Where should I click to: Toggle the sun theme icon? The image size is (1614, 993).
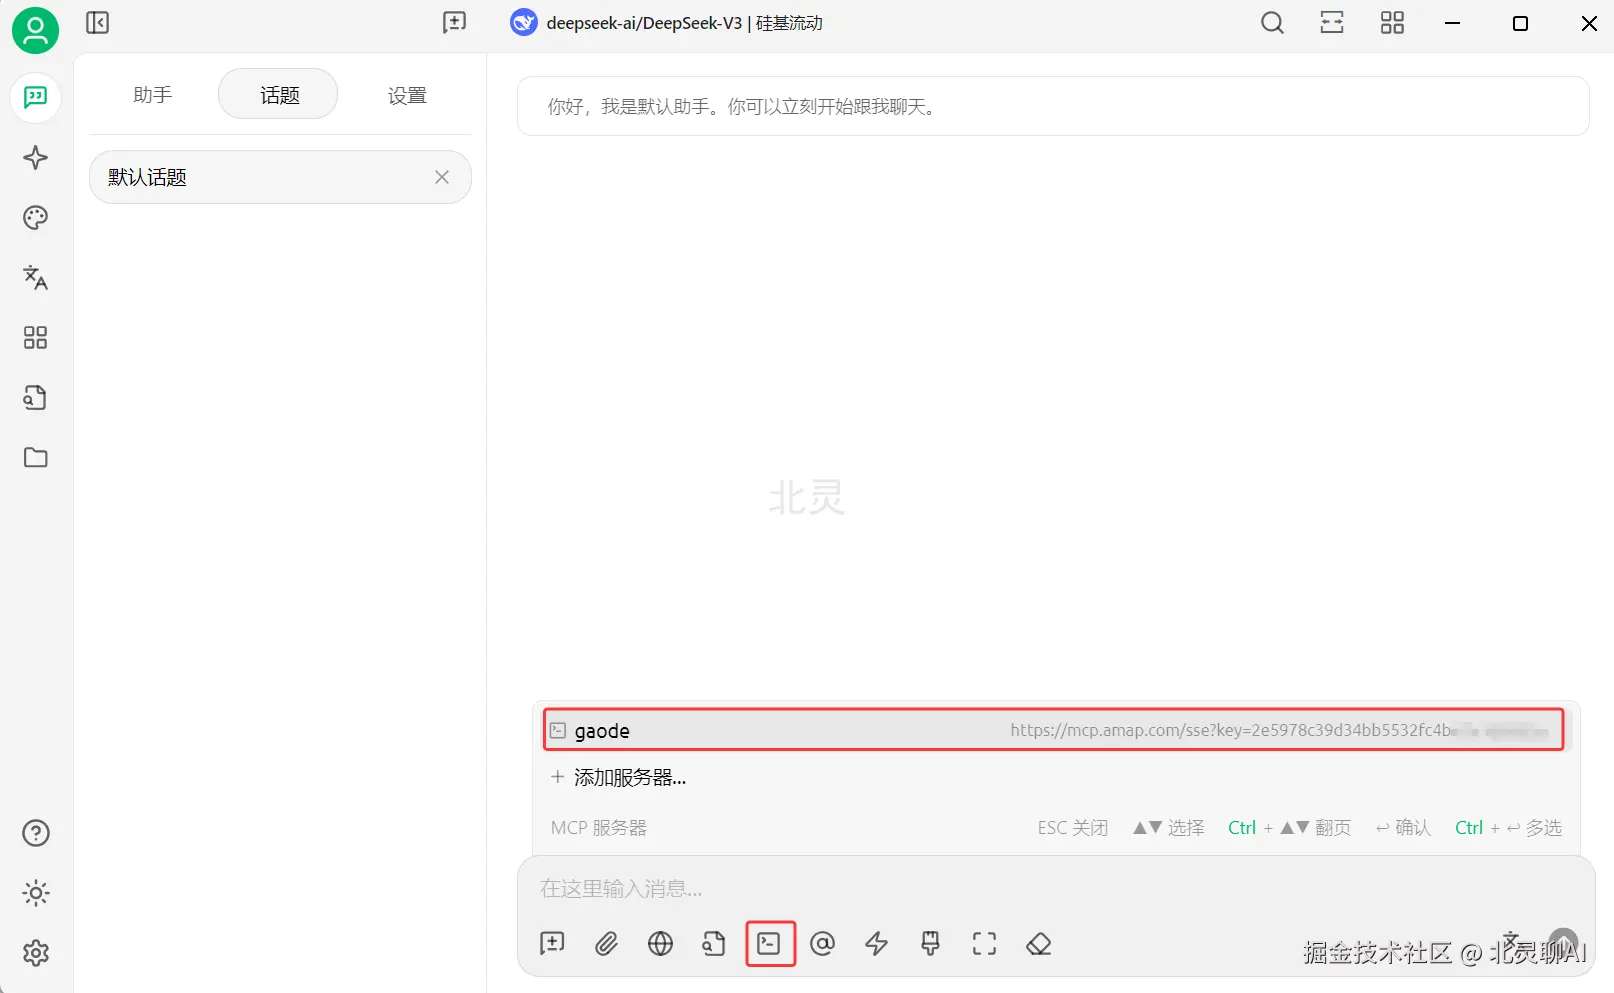coord(35,893)
